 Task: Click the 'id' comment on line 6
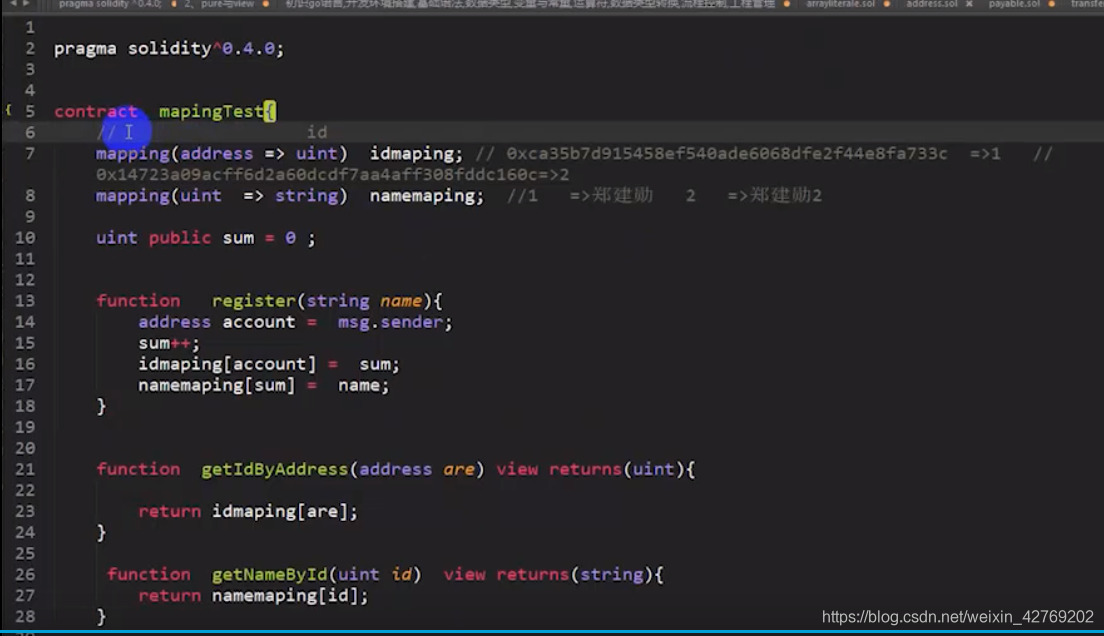pos(317,132)
